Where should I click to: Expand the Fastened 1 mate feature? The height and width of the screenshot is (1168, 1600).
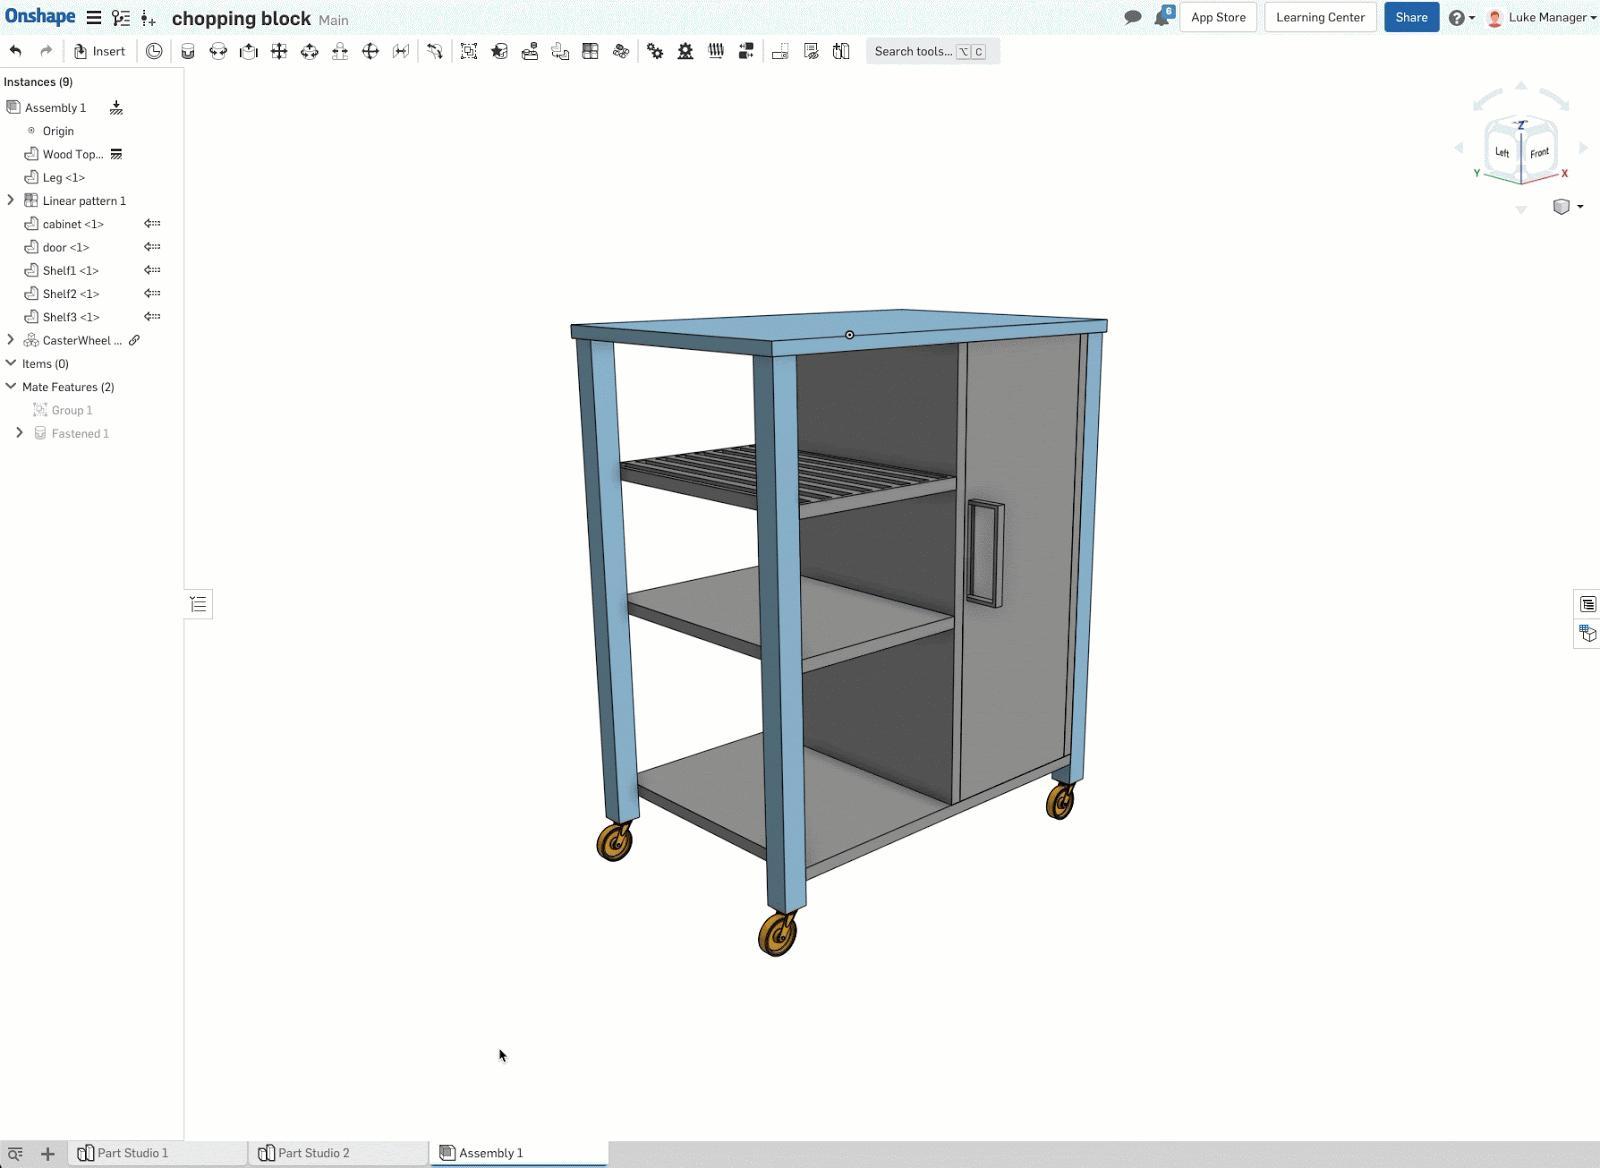click(x=19, y=432)
